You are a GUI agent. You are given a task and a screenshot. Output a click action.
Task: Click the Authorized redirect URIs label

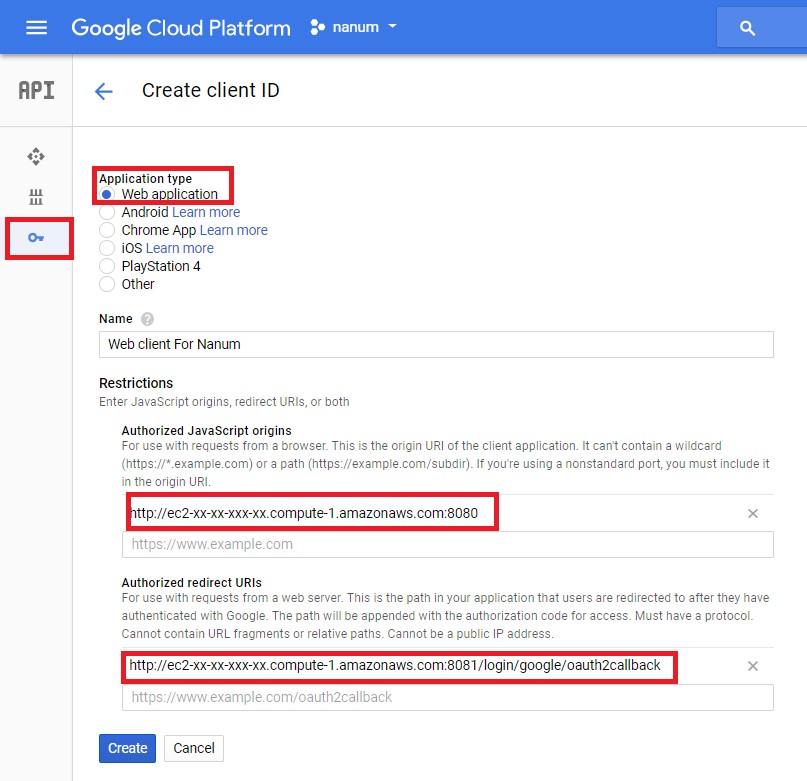tap(191, 582)
